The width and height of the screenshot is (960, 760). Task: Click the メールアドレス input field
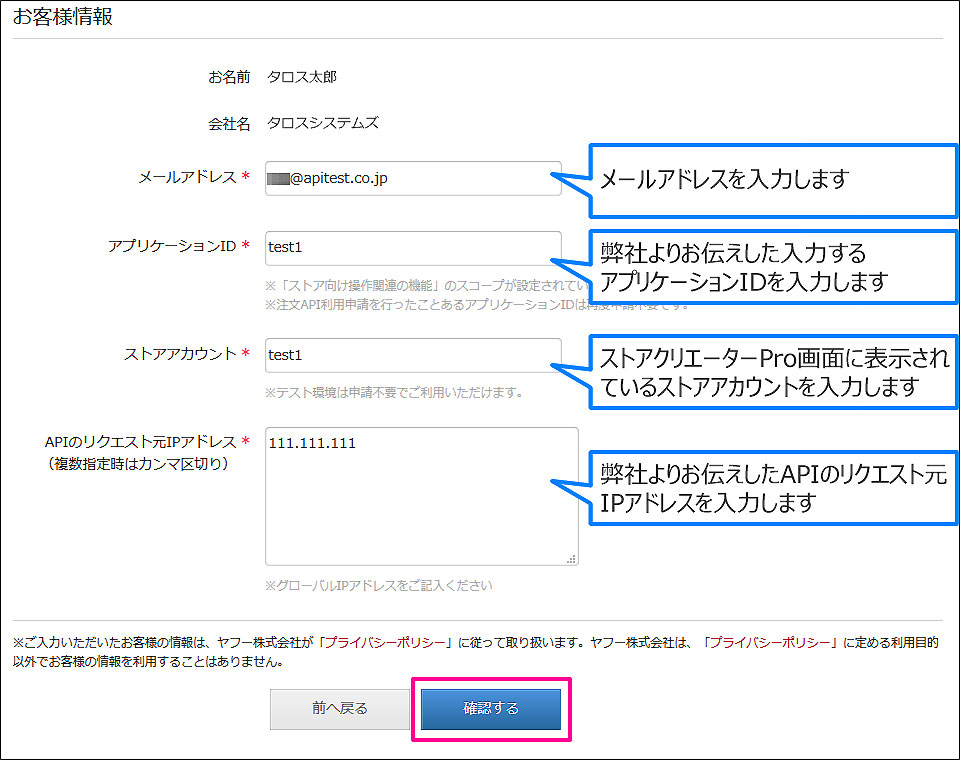click(x=412, y=178)
